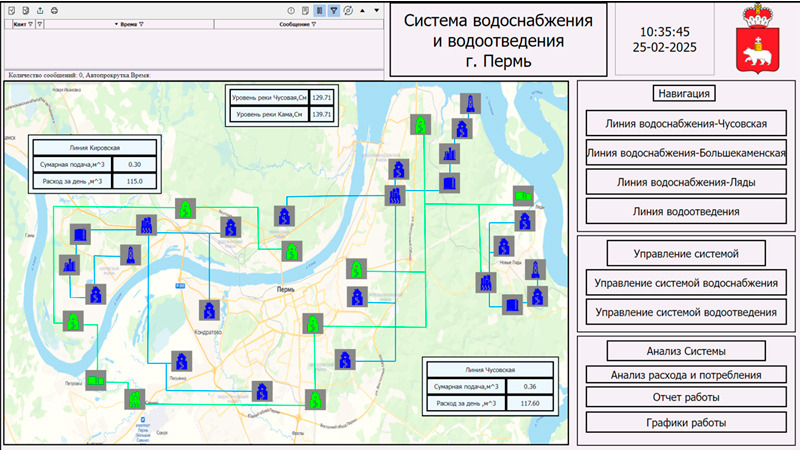This screenshot has width=800, height=450.
Task: Click the printer icon above the message table
Action: (54, 10)
